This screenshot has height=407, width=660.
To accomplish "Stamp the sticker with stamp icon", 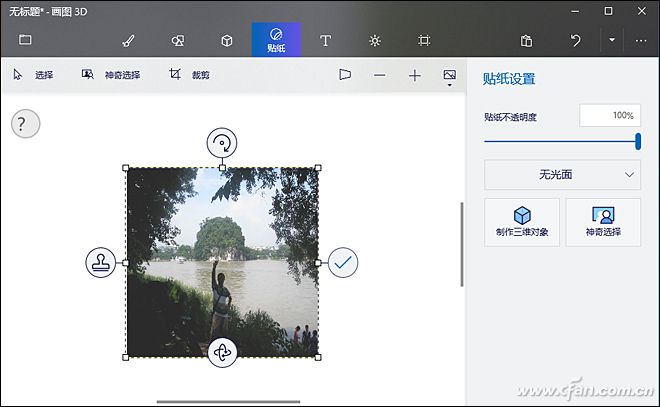I will 101,263.
